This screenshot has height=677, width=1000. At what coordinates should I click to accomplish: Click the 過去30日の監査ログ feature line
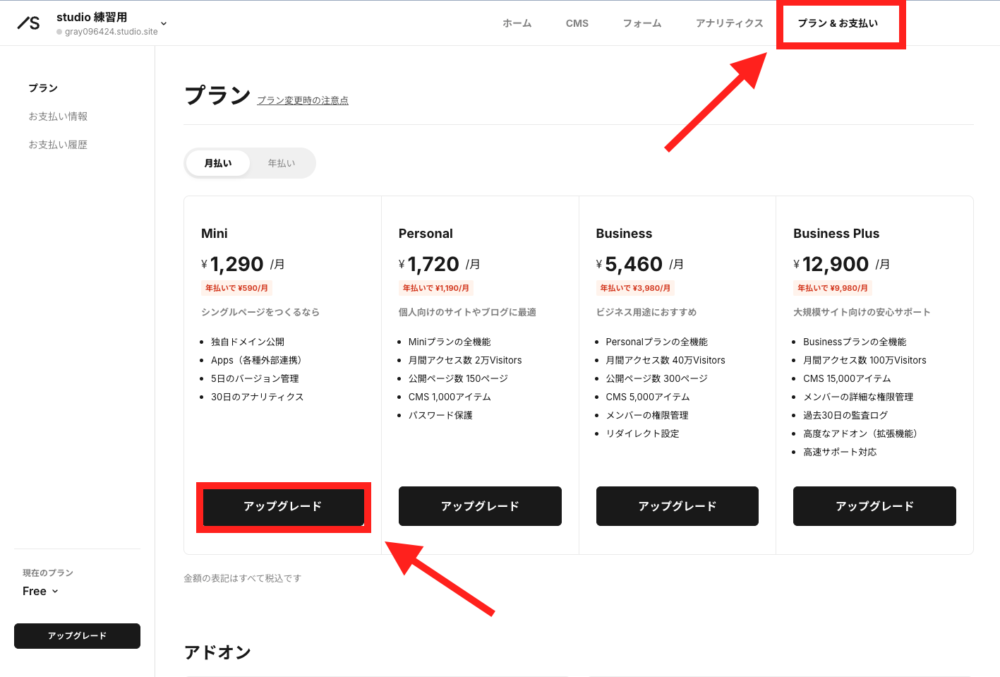tap(845, 415)
